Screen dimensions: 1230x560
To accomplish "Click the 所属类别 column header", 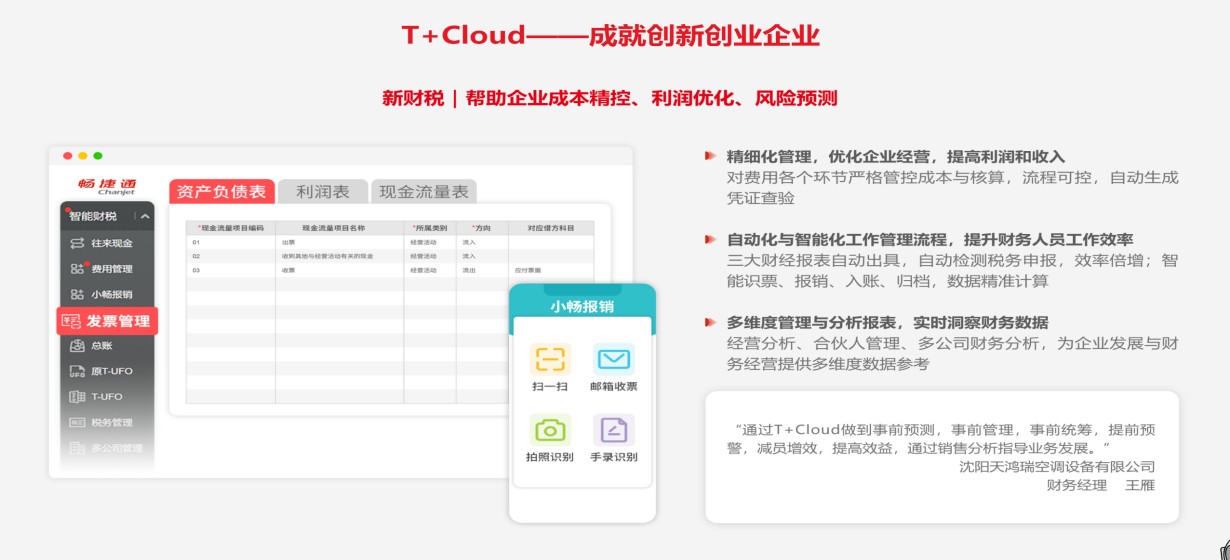I will coord(430,228).
